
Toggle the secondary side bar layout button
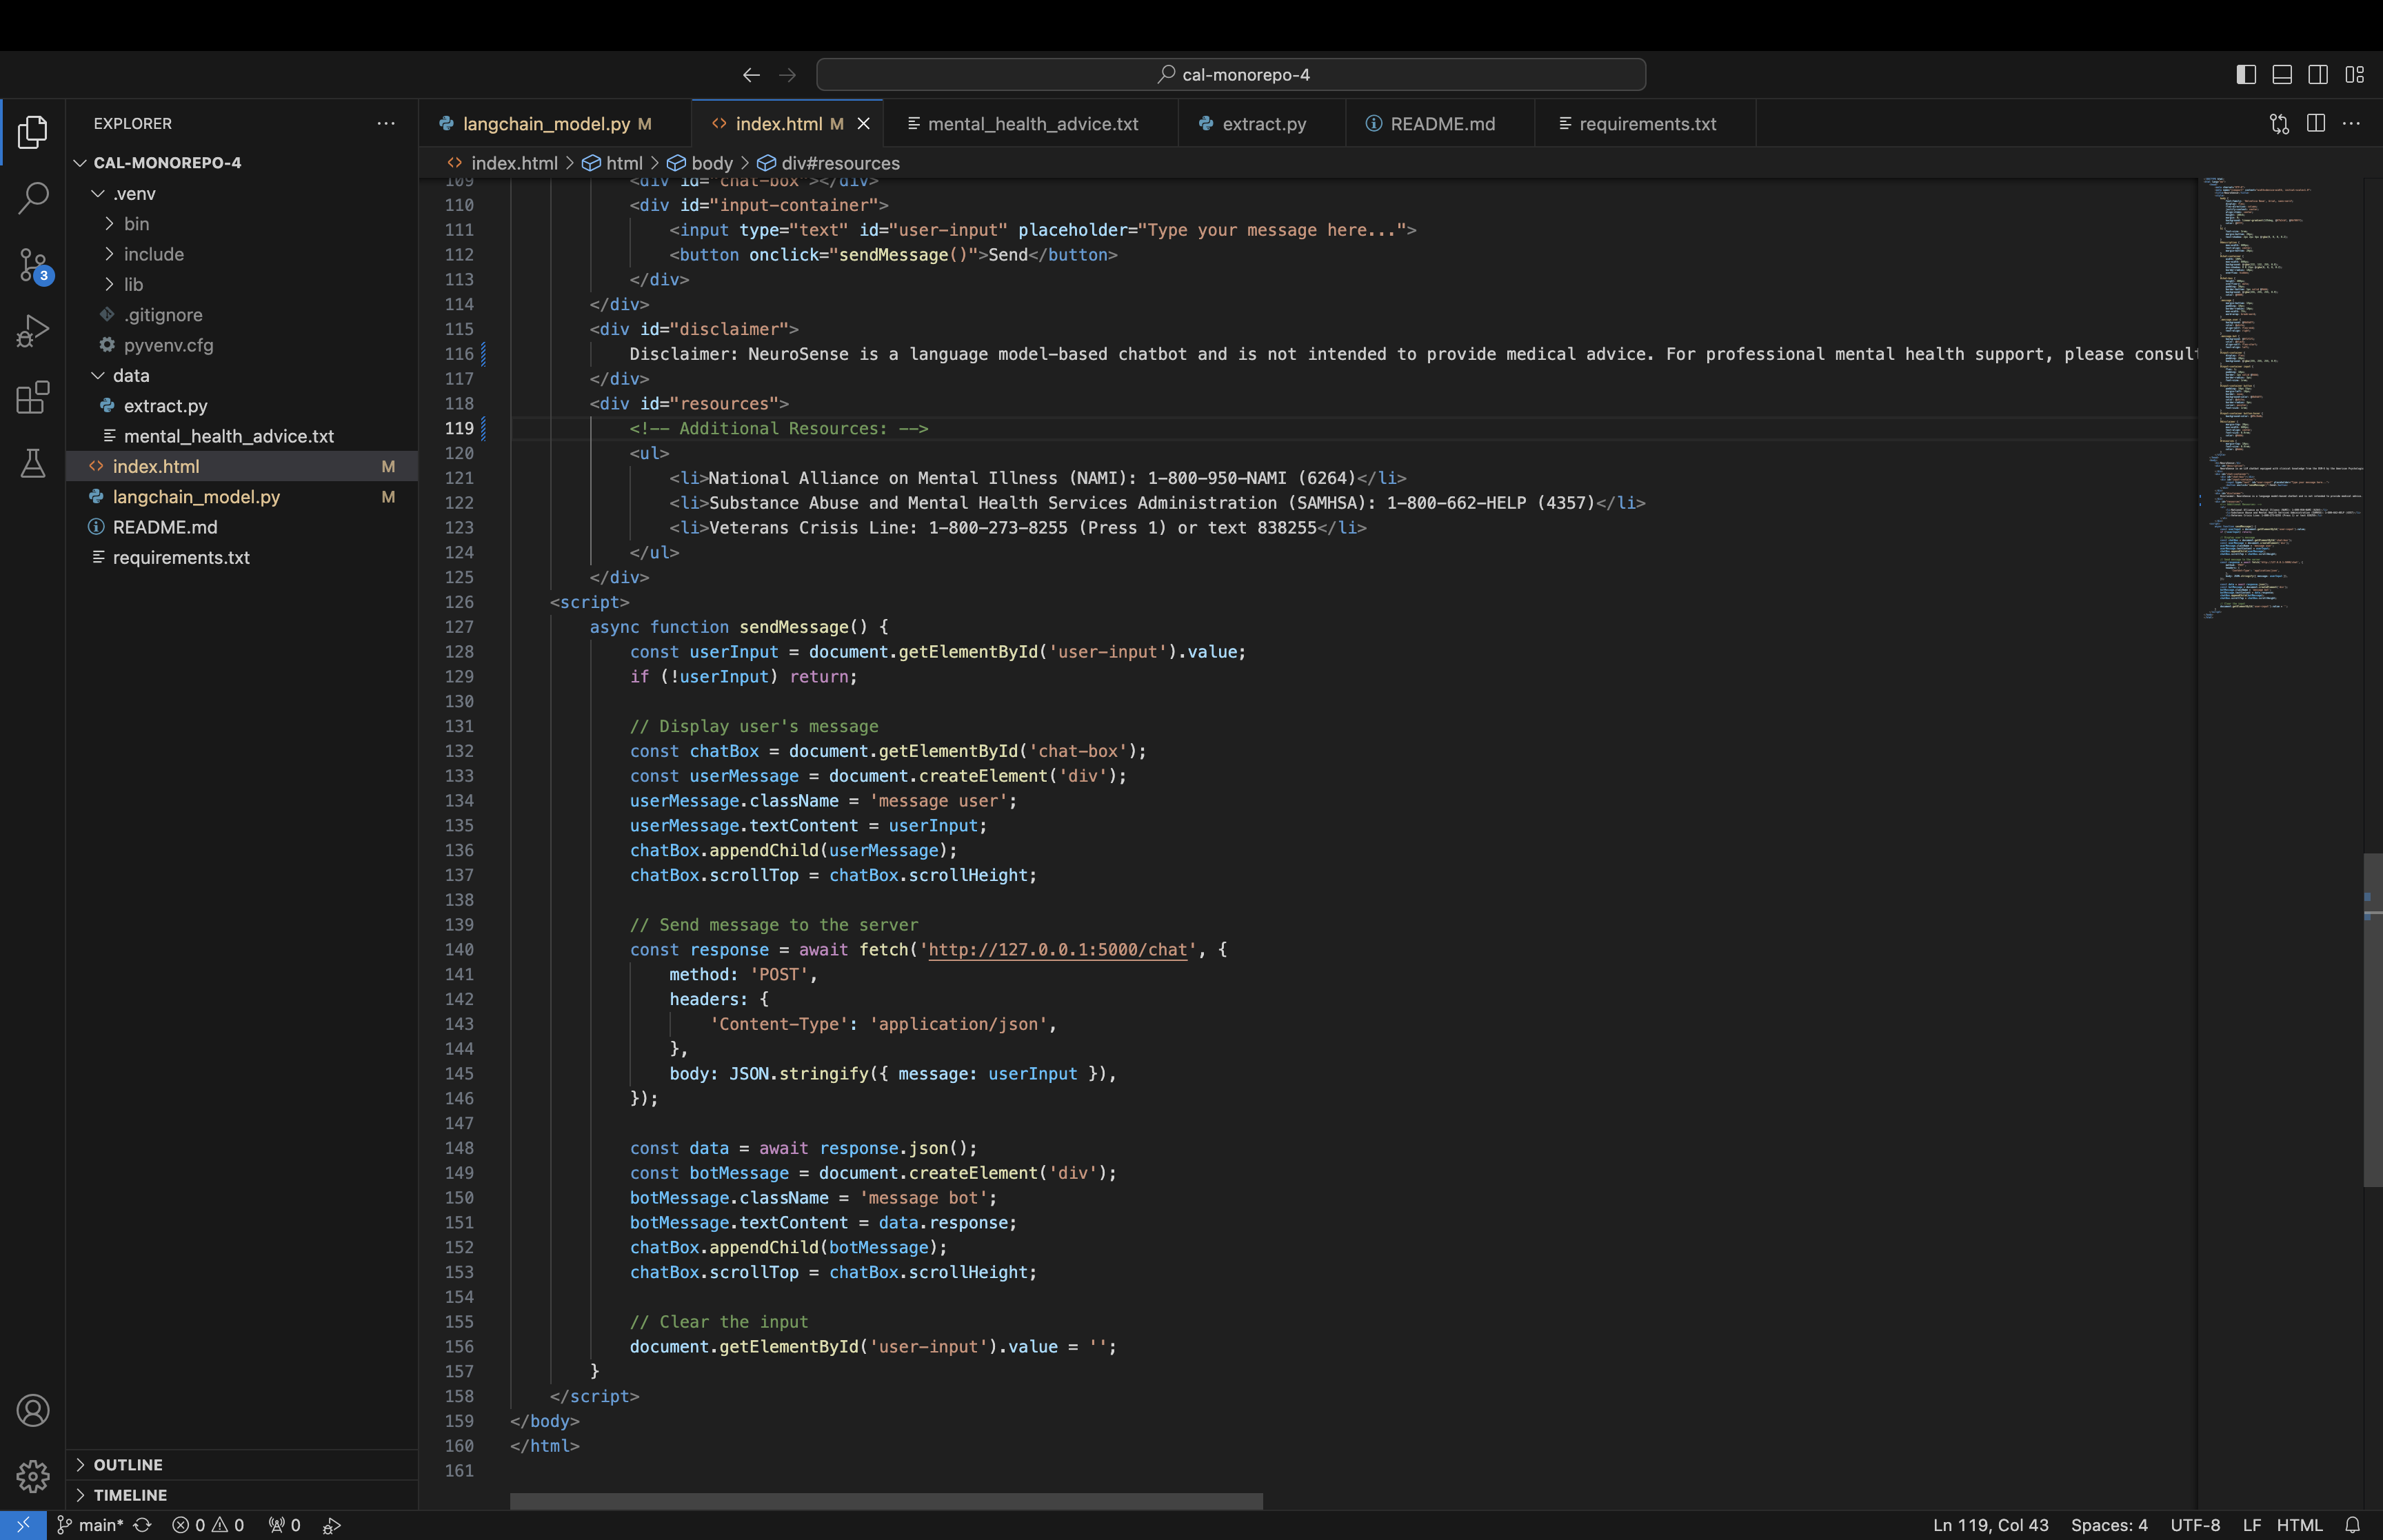[2318, 74]
